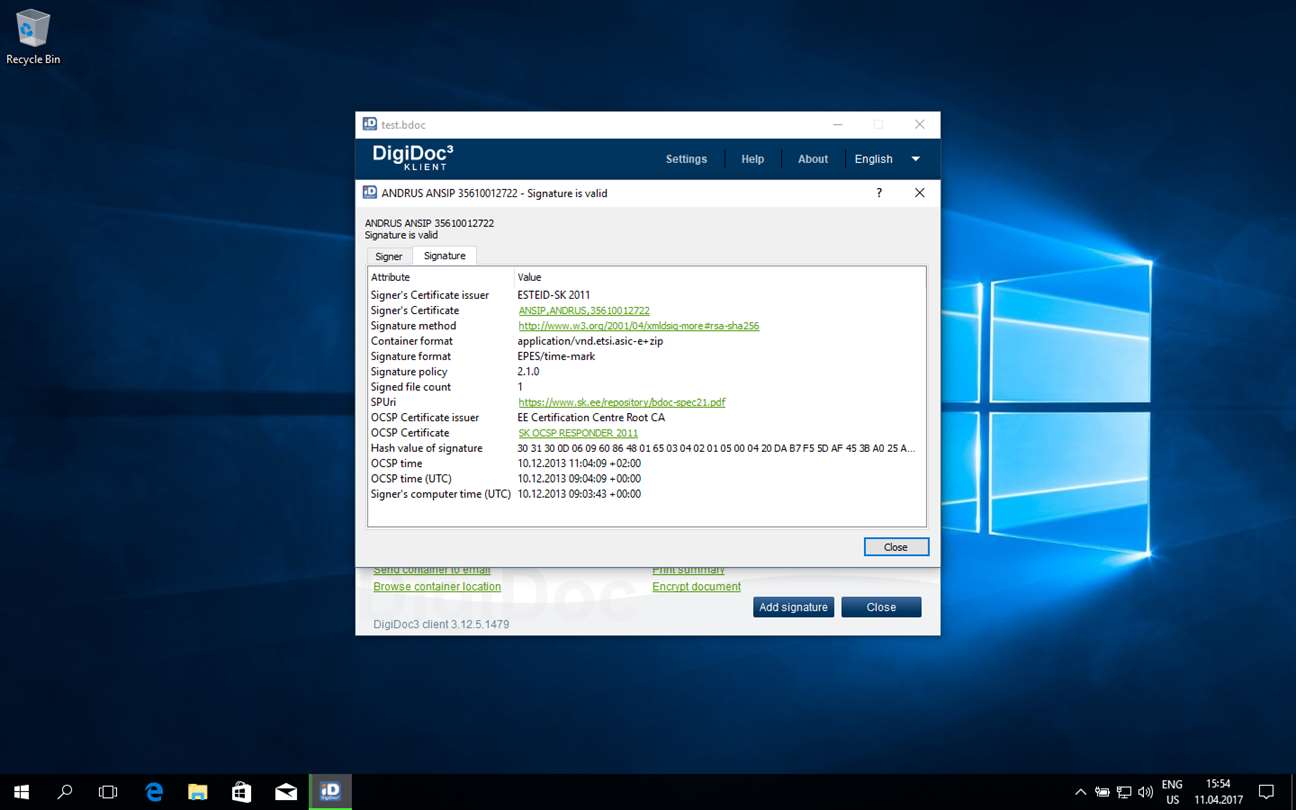The width and height of the screenshot is (1296, 810).
Task: Select the DigiDoc3 taskbar icon
Action: pyautogui.click(x=330, y=792)
